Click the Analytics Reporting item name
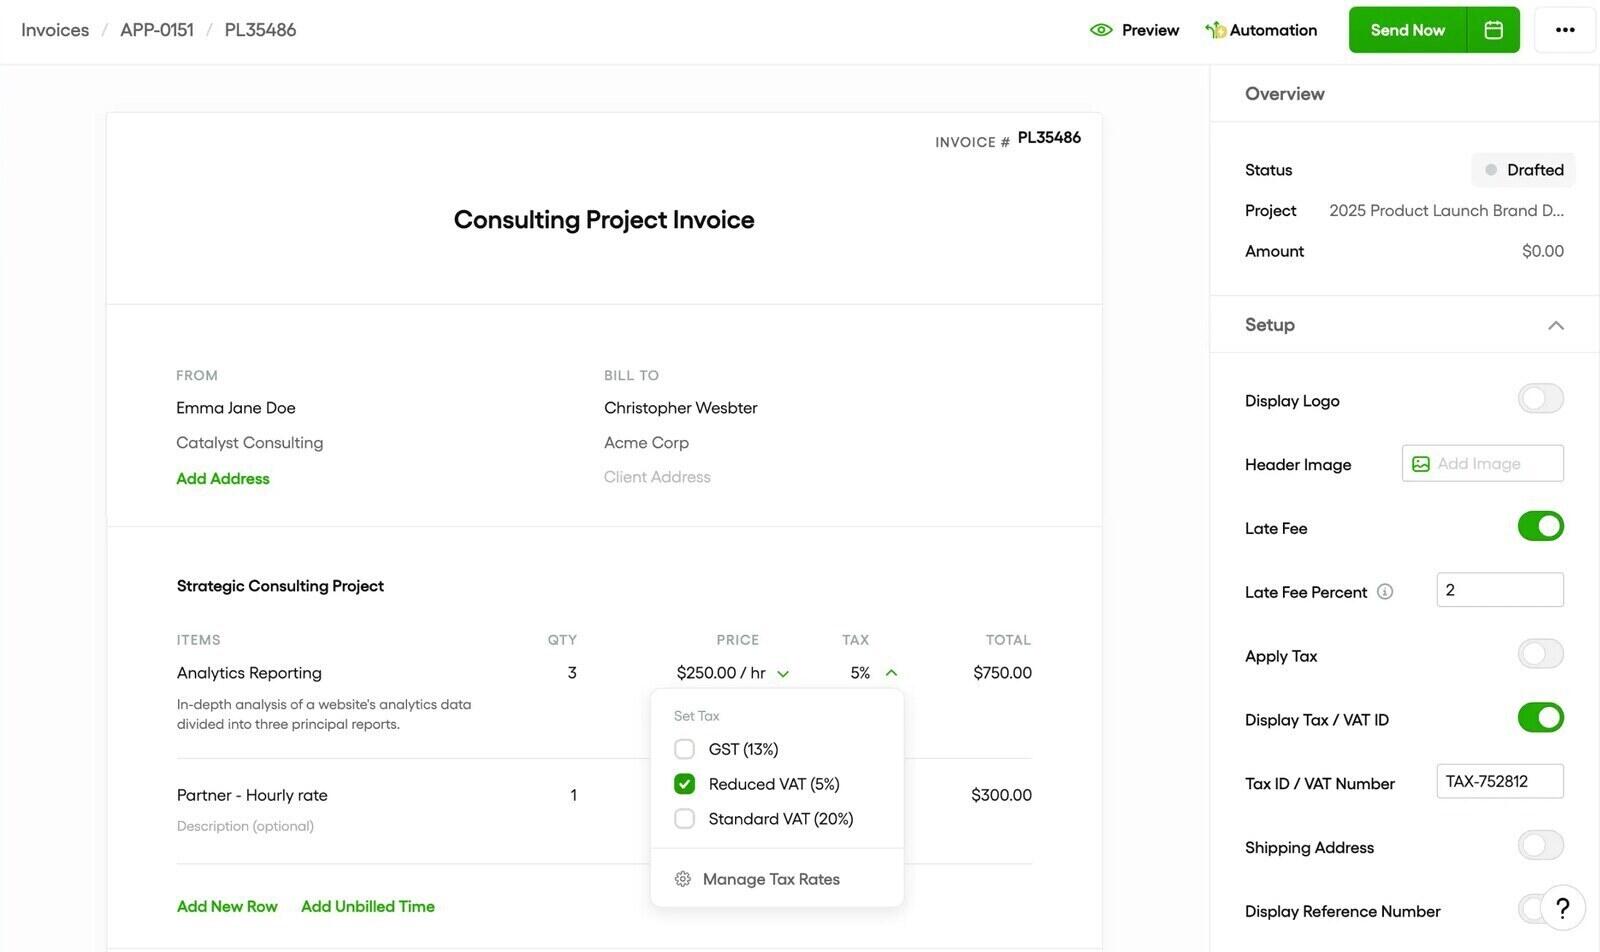 pos(249,673)
